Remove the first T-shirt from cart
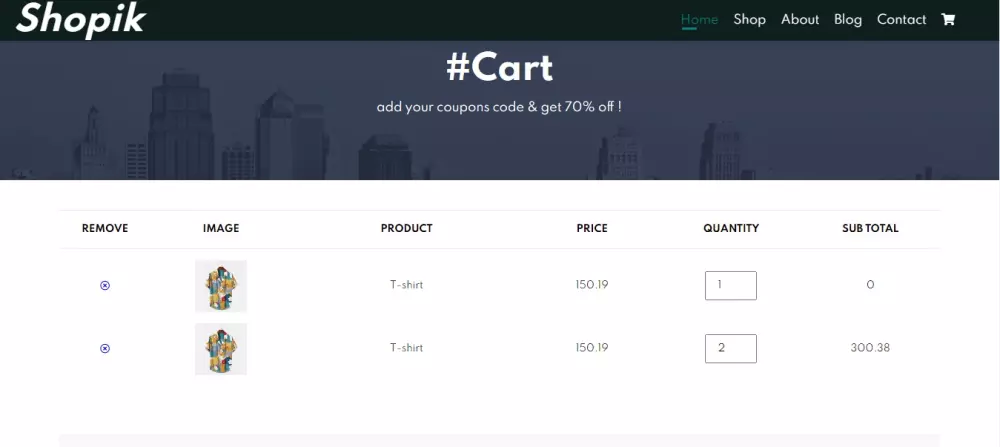Image resolution: width=1000 pixels, height=447 pixels. click(105, 285)
